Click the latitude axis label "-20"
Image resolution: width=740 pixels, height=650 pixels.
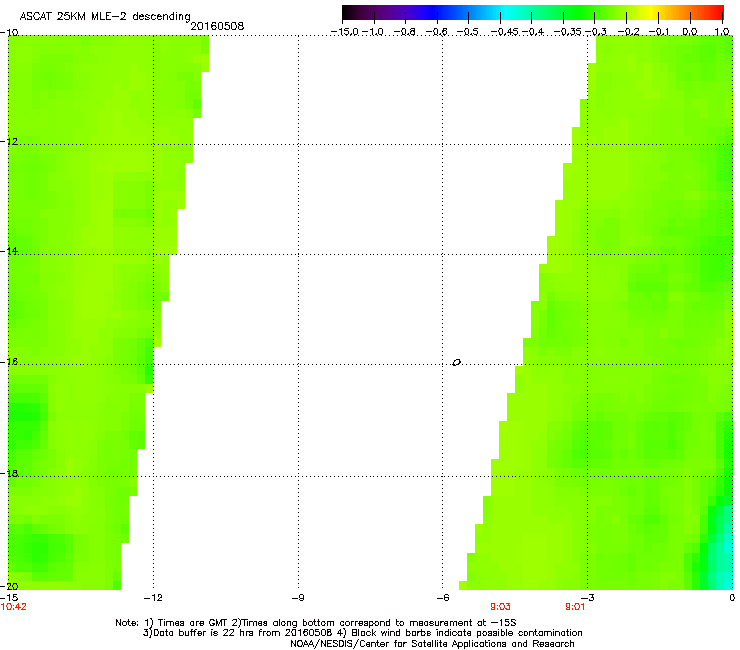click(x=9, y=587)
